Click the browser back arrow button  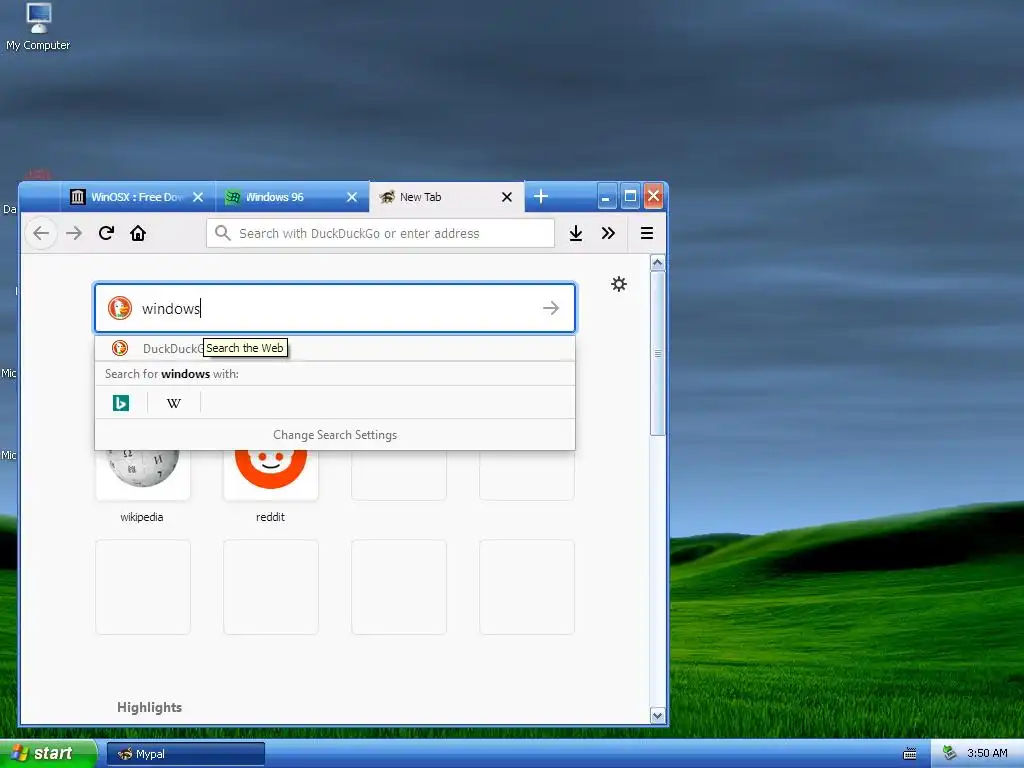point(41,233)
